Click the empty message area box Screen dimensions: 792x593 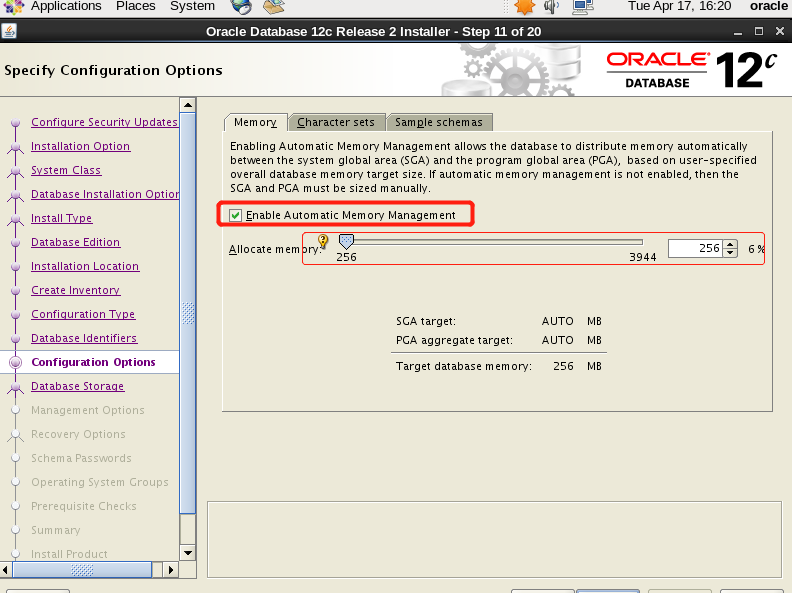tap(494, 539)
